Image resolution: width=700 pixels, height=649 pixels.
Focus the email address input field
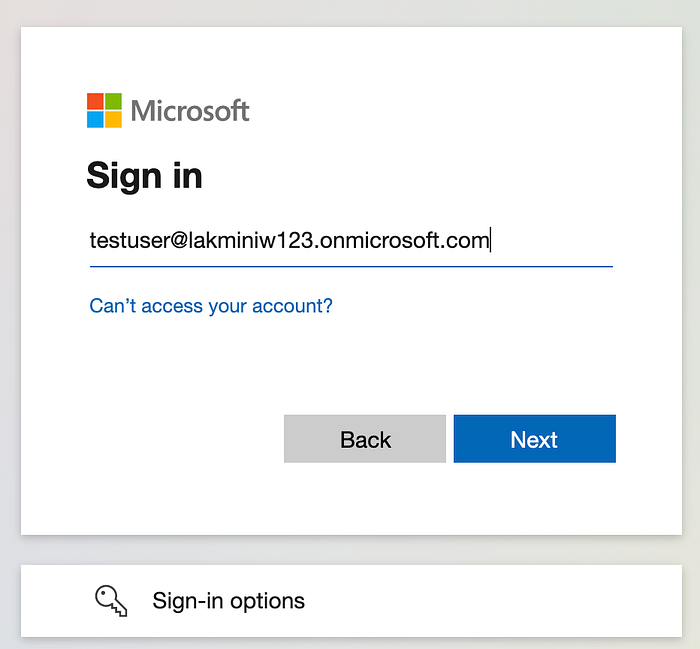[x=350, y=241]
